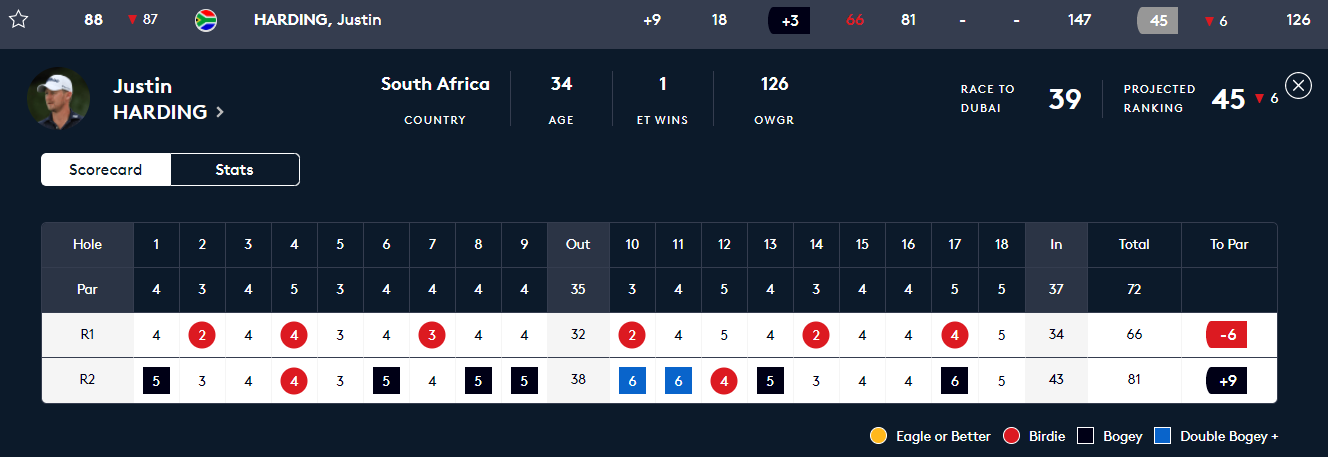Star Justin Harding as a favorite player
Screen dimensions: 1328x457
(x=18, y=20)
